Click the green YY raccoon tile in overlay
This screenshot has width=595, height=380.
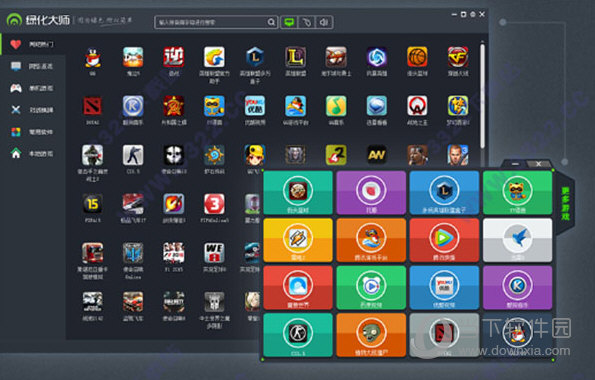click(518, 192)
